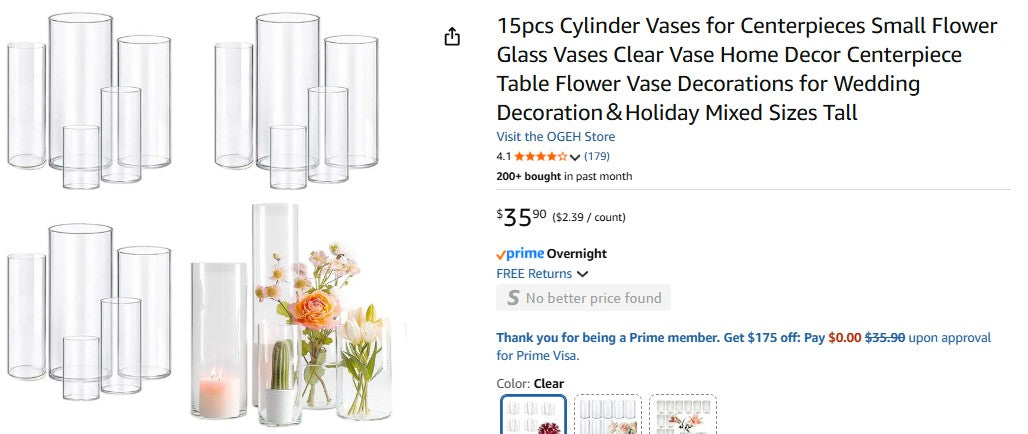The image size is (1028, 434).
Task: Open the FREE Returns details
Action: 534,274
